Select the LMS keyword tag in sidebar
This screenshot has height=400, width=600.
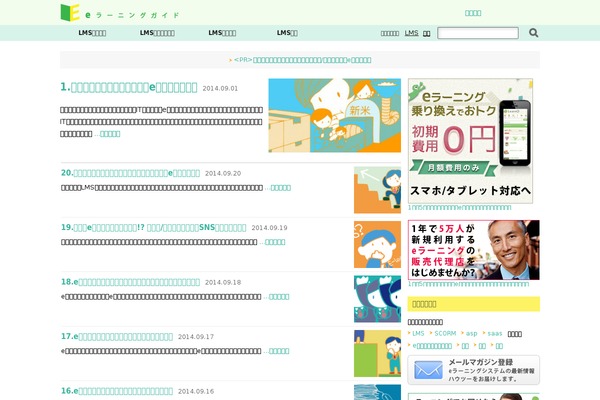pyautogui.click(x=418, y=334)
